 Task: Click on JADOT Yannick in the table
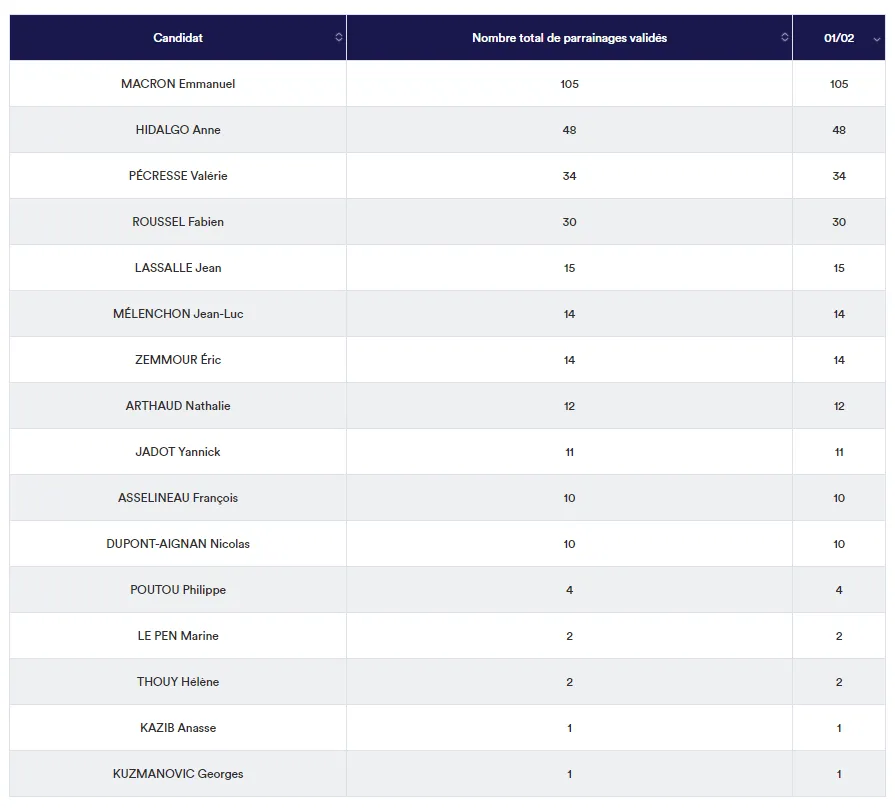[178, 452]
